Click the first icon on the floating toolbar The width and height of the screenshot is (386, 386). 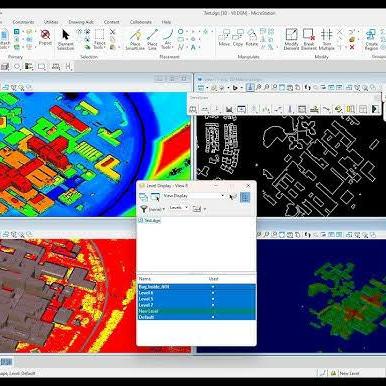pyautogui.click(x=193, y=109)
